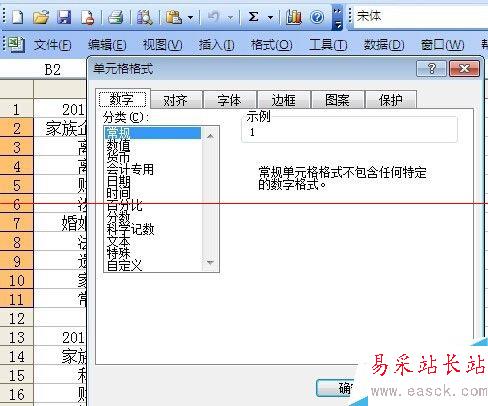Switch to the 字体 tab
Viewport: 488px width, 406px height.
[229, 100]
